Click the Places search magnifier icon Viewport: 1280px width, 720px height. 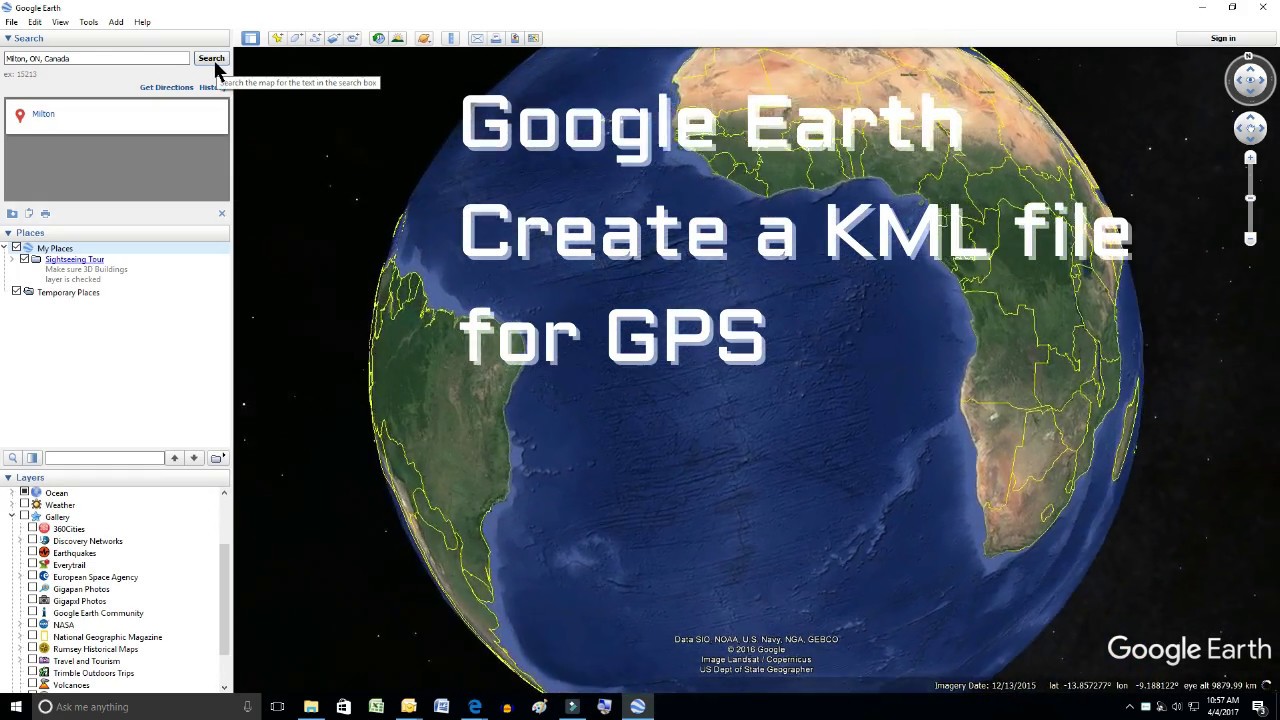click(x=13, y=458)
